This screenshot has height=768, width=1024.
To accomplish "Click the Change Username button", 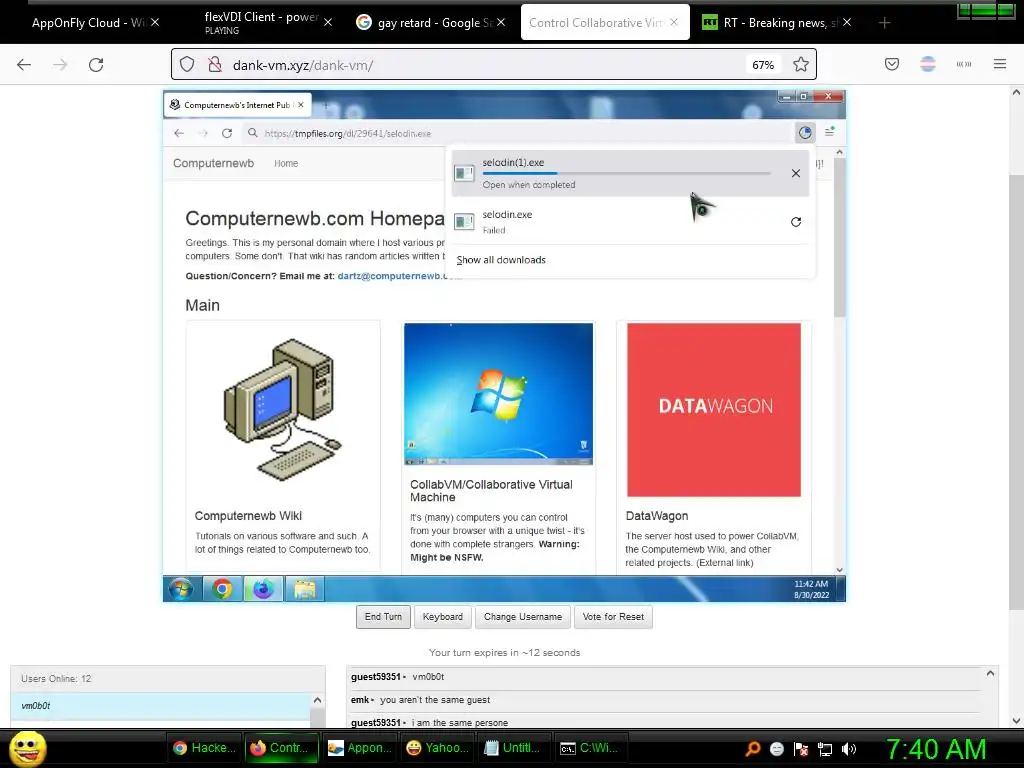I will [x=523, y=616].
